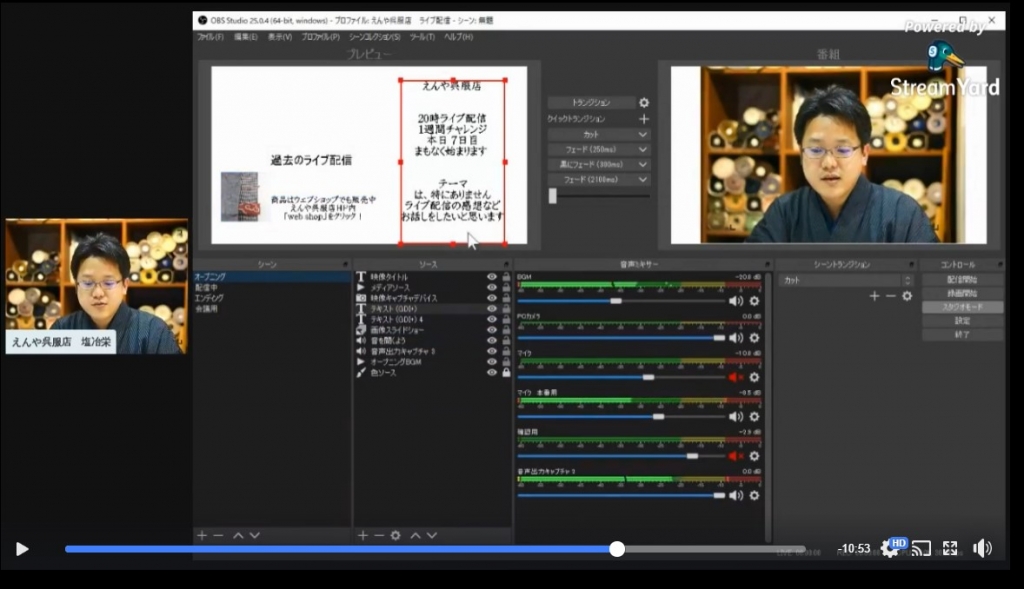Hide the 映像キャプチャデバイス source
The height and width of the screenshot is (589, 1024).
[492, 298]
